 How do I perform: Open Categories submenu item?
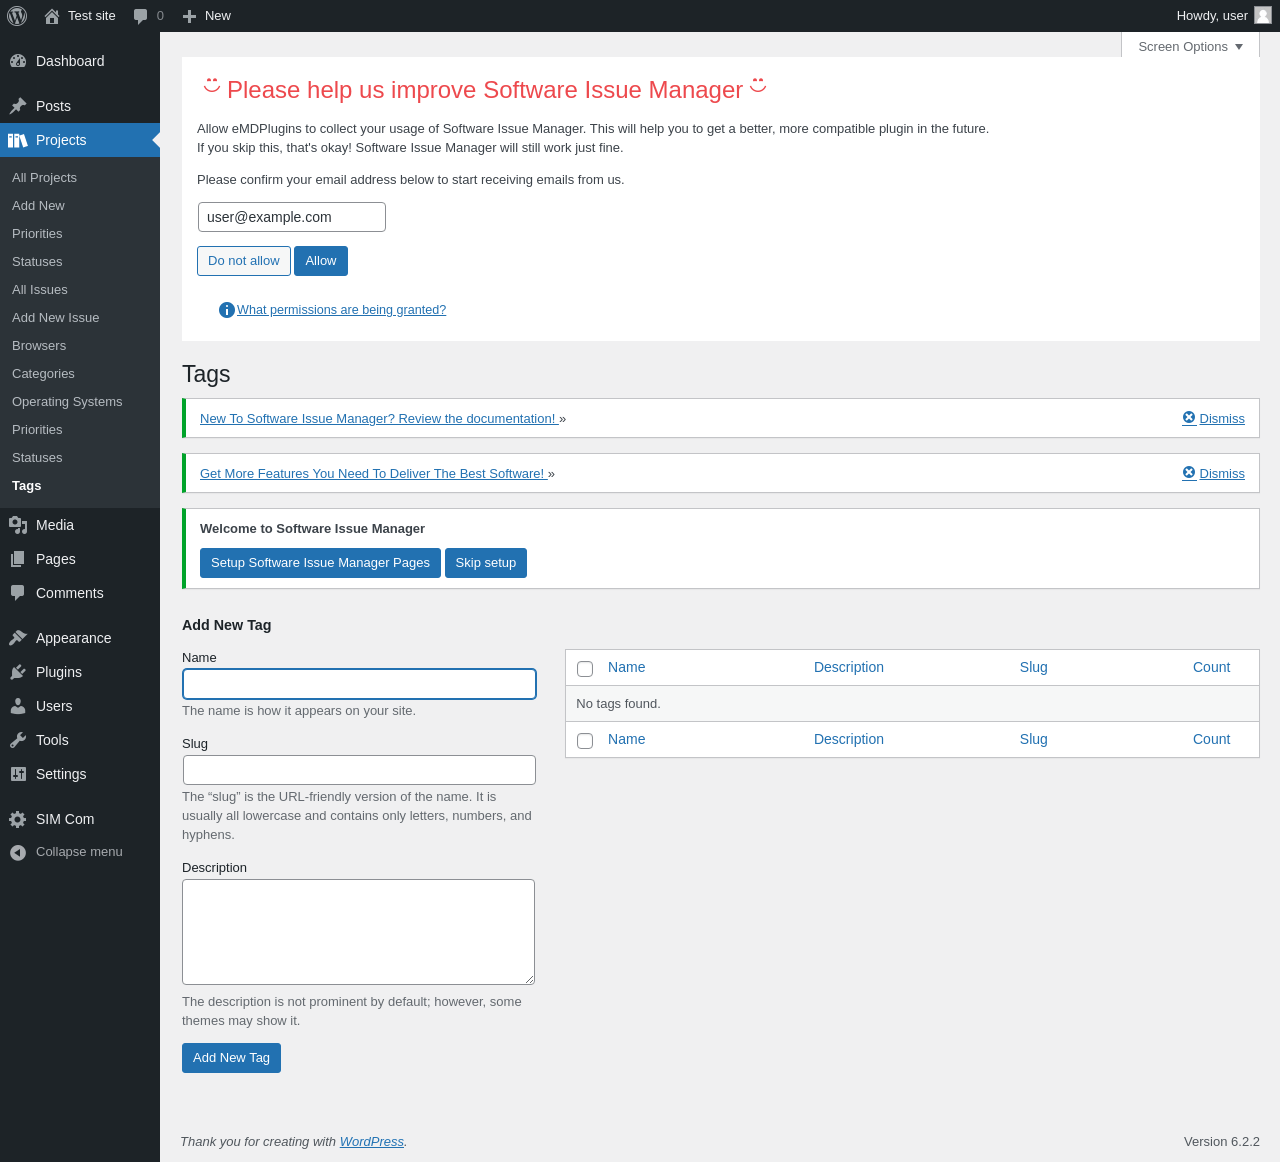tap(43, 374)
